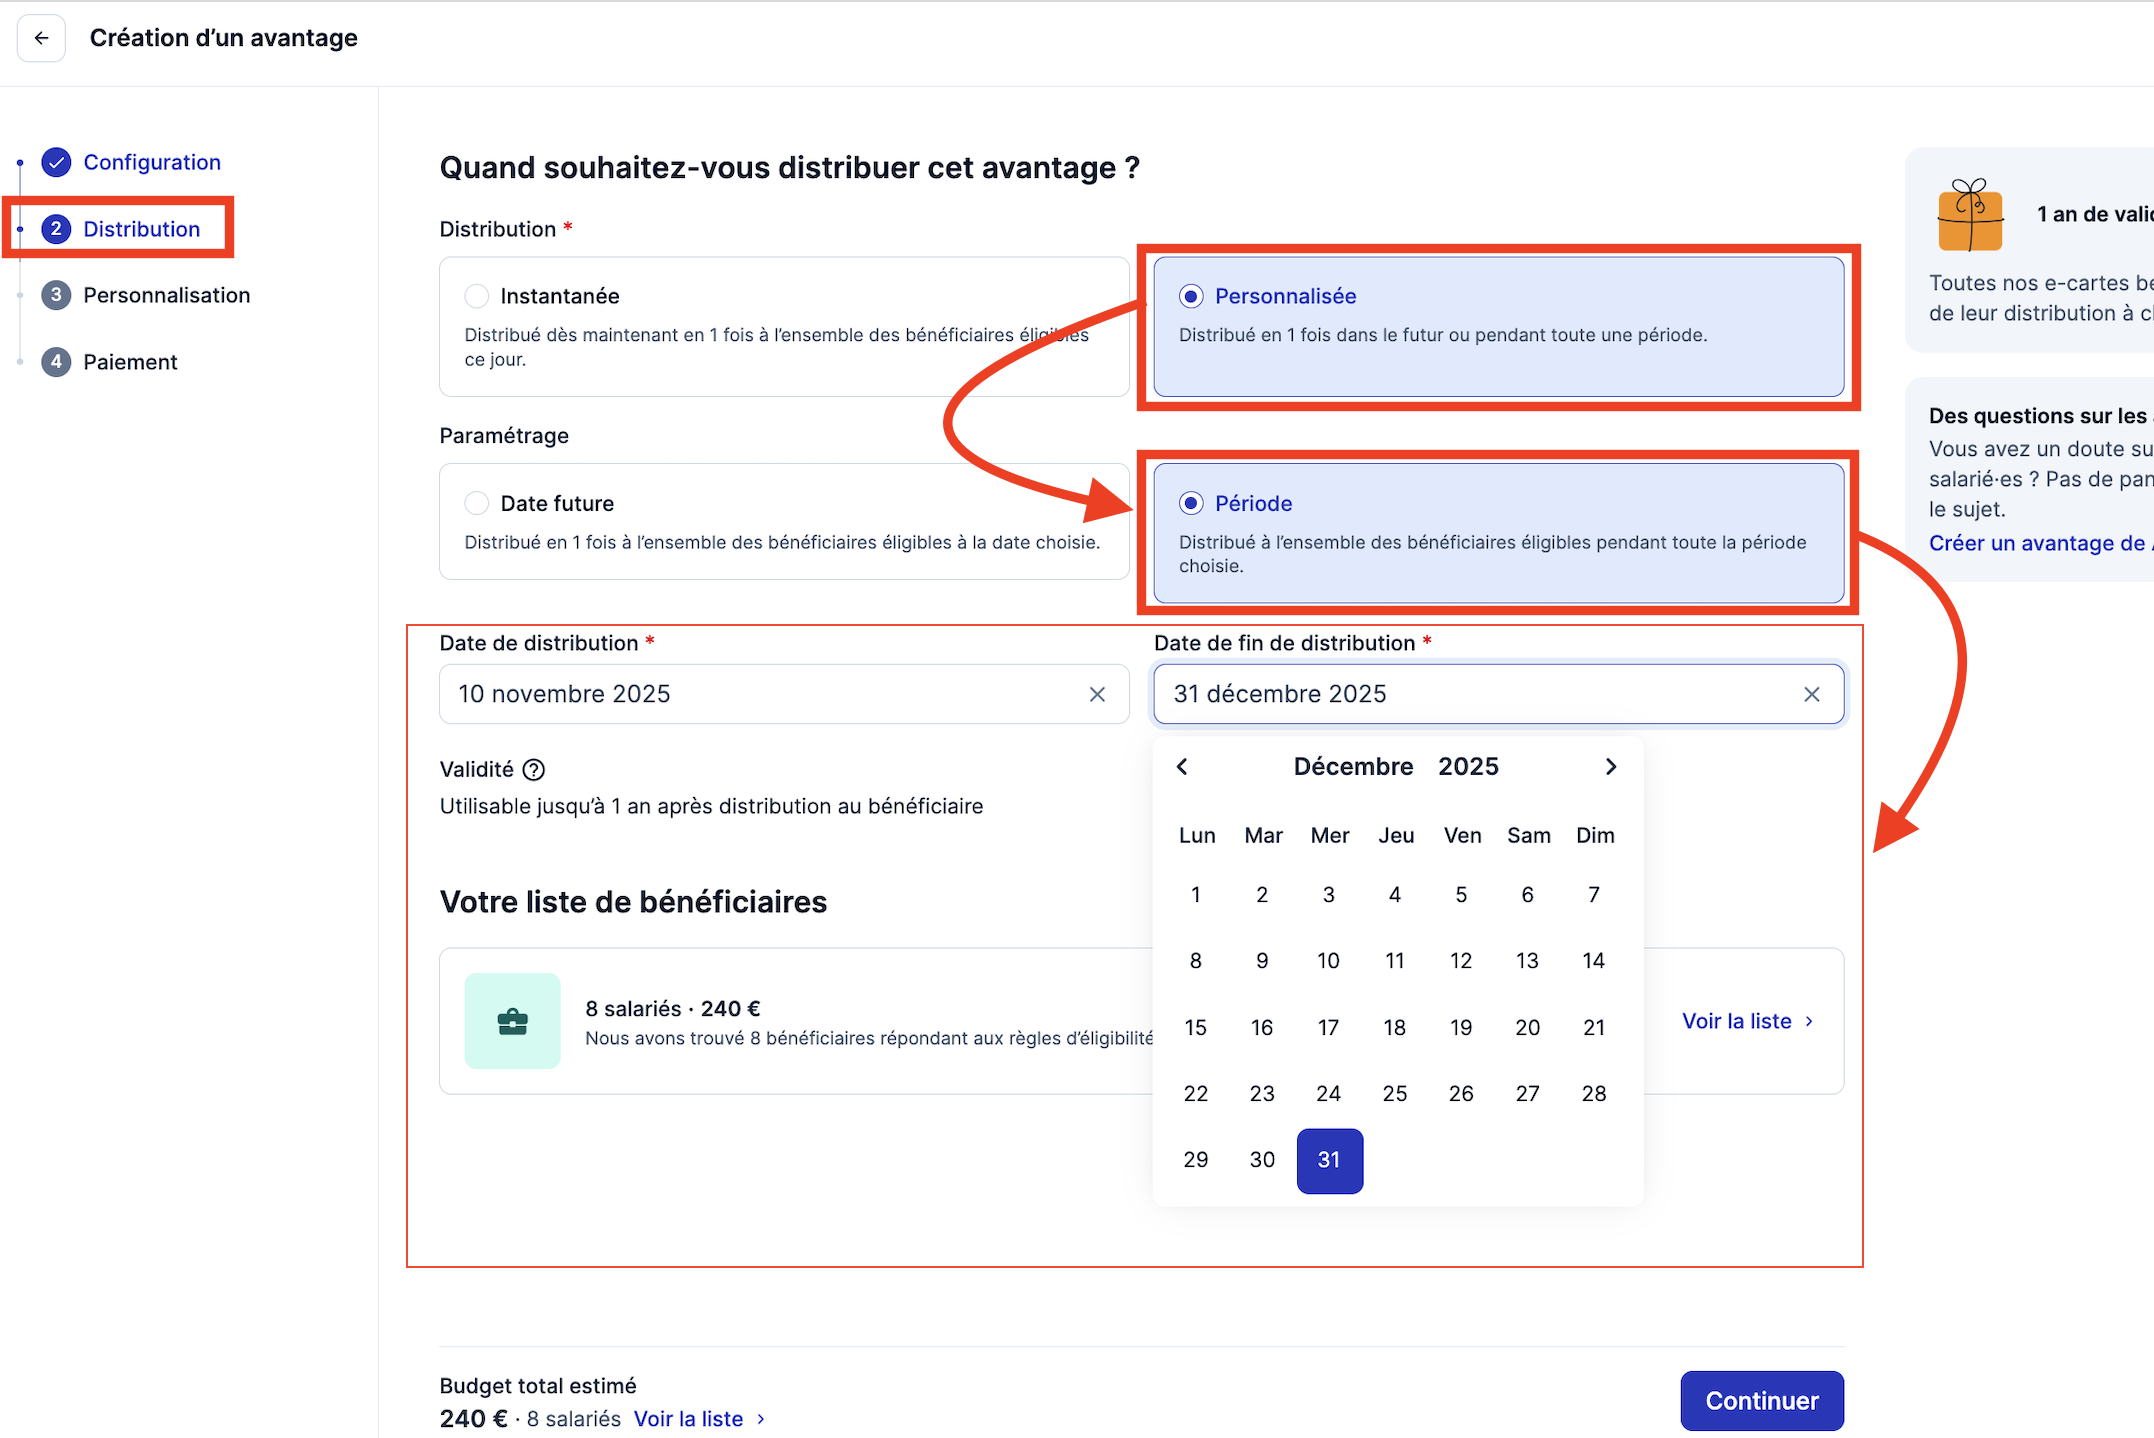Open the Date de distribution field
The width and height of the screenshot is (2154, 1438).
(784, 694)
